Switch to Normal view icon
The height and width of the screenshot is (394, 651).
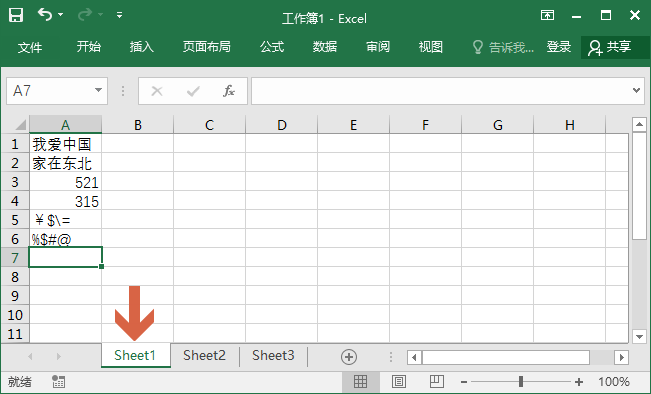point(360,382)
